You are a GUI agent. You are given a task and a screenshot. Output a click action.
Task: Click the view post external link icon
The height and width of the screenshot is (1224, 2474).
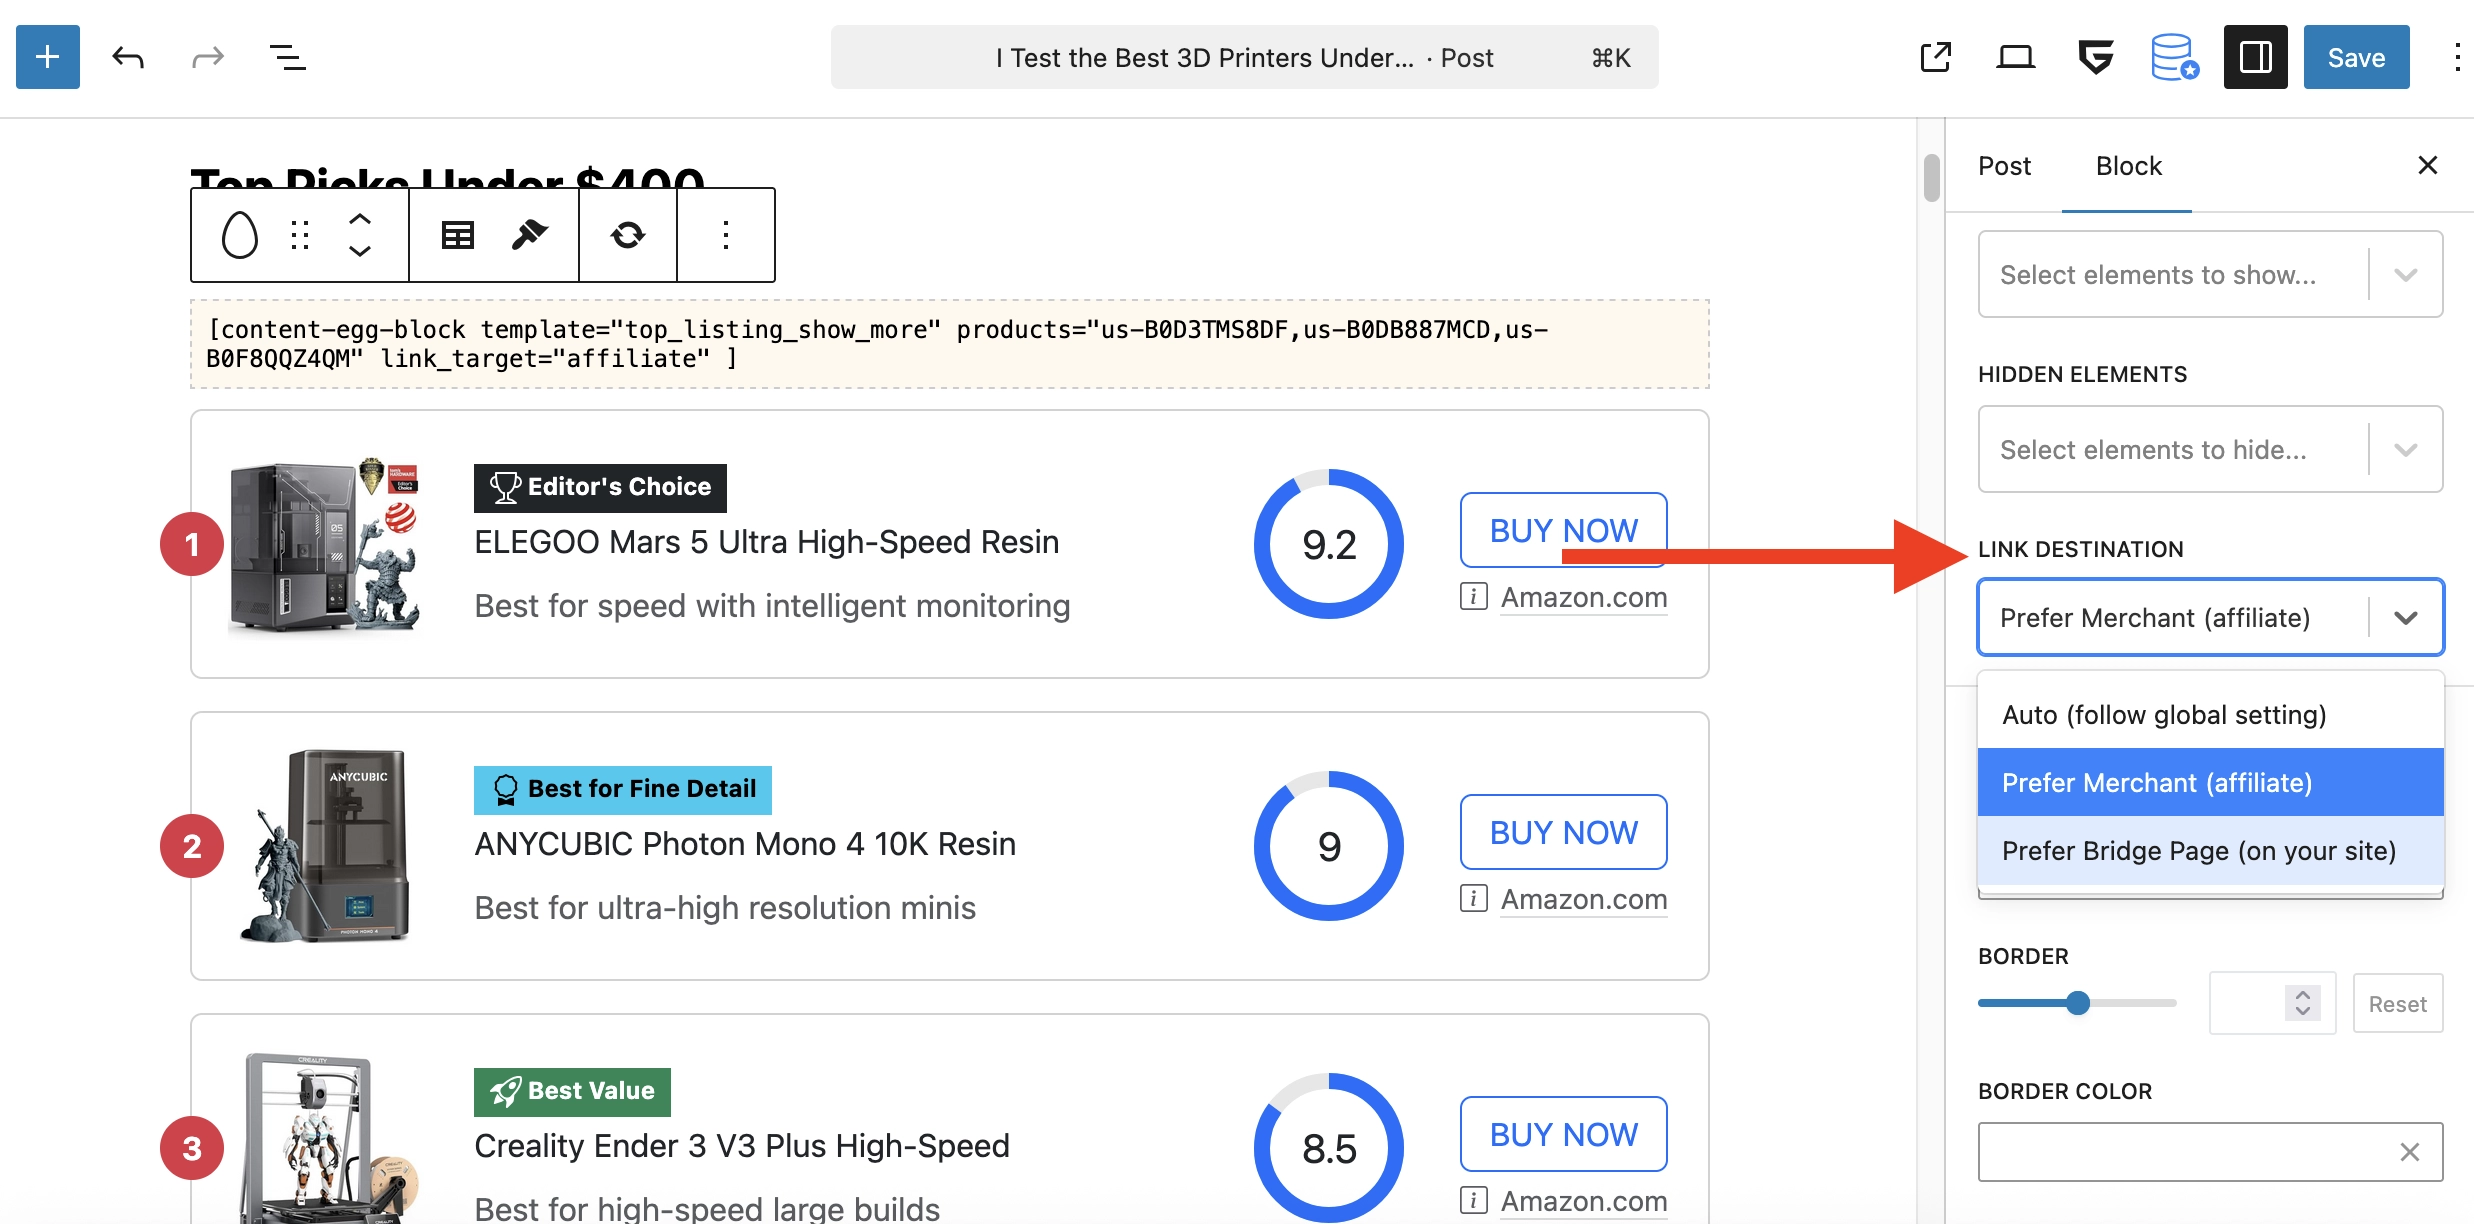pos(1935,57)
